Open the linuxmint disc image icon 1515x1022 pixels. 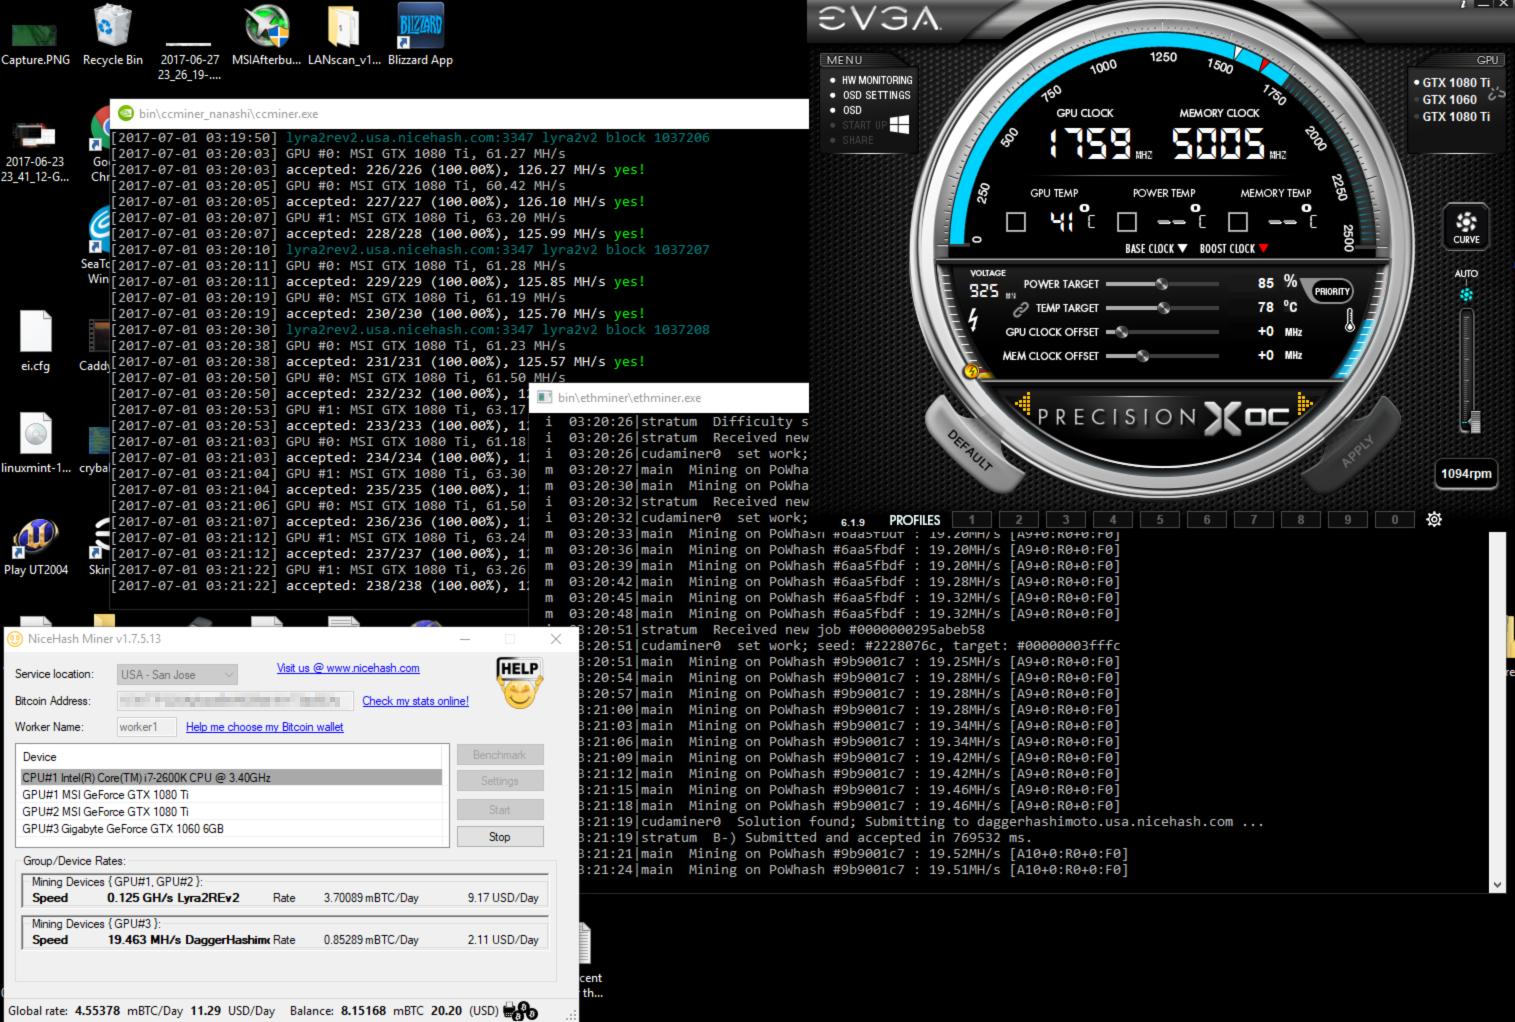pyautogui.click(x=36, y=443)
